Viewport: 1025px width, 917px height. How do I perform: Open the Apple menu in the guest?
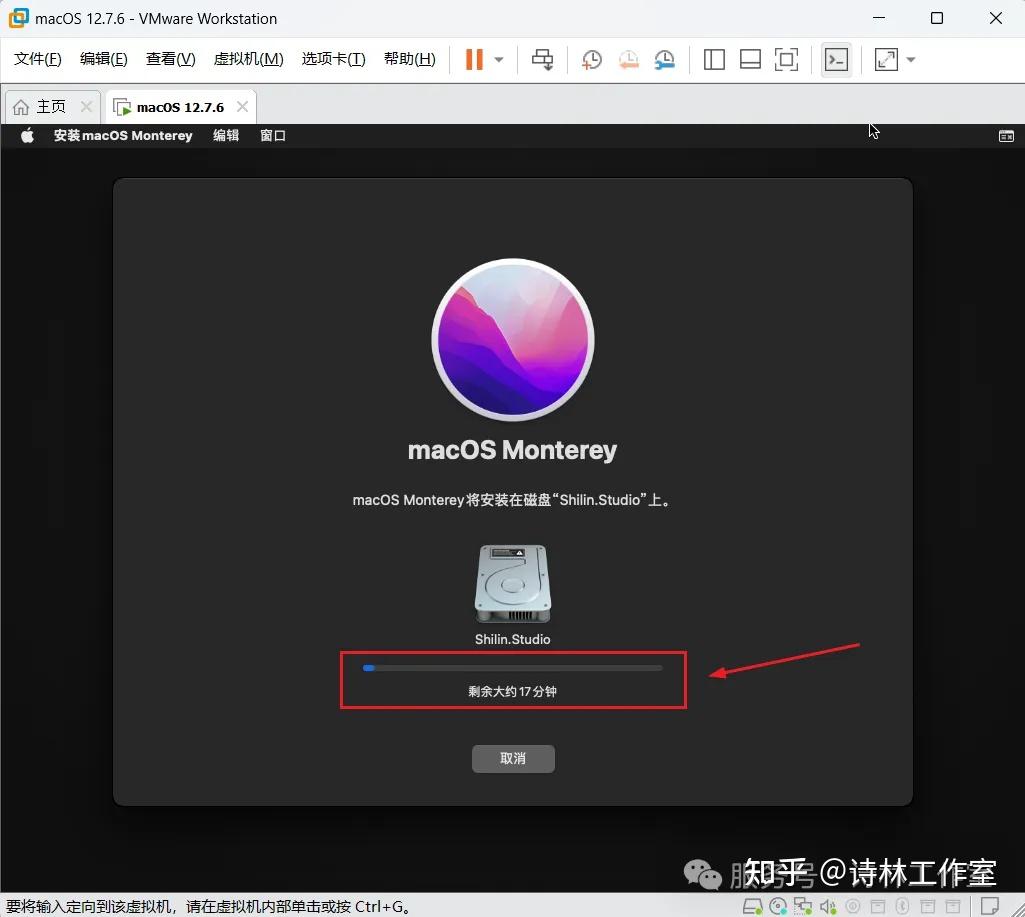[27, 135]
